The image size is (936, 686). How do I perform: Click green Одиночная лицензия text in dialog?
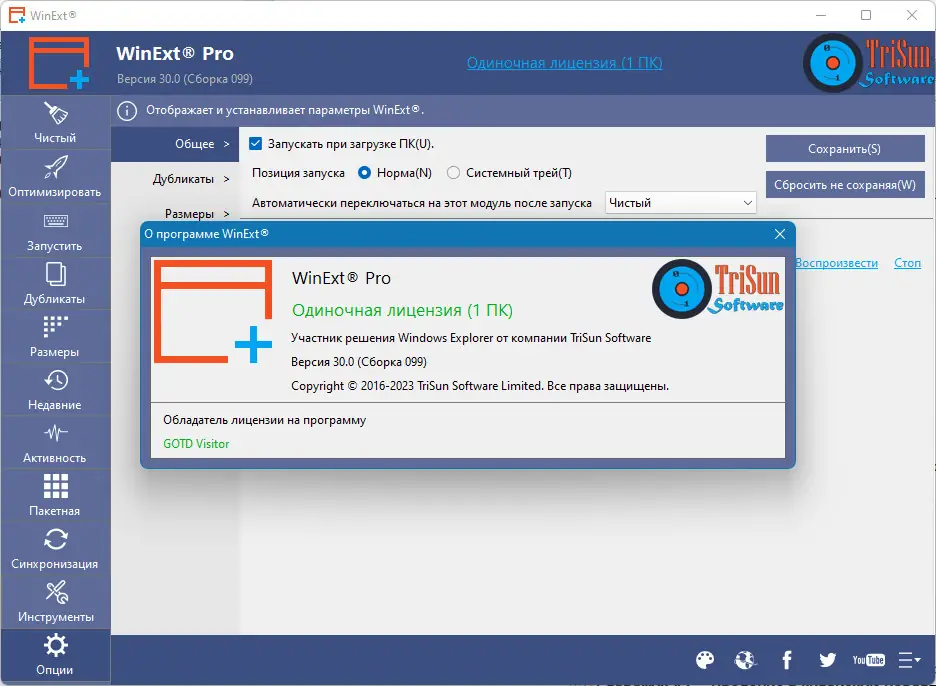(402, 310)
